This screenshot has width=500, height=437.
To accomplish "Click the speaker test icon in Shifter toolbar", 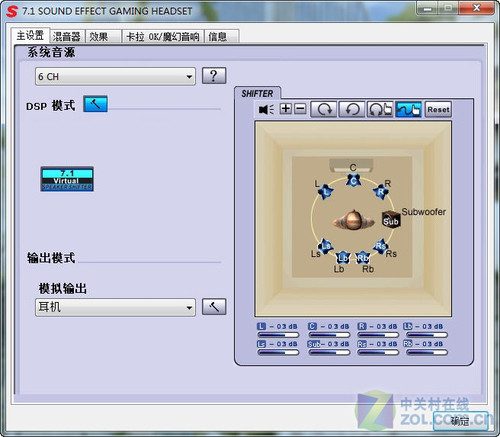I will coord(266,109).
